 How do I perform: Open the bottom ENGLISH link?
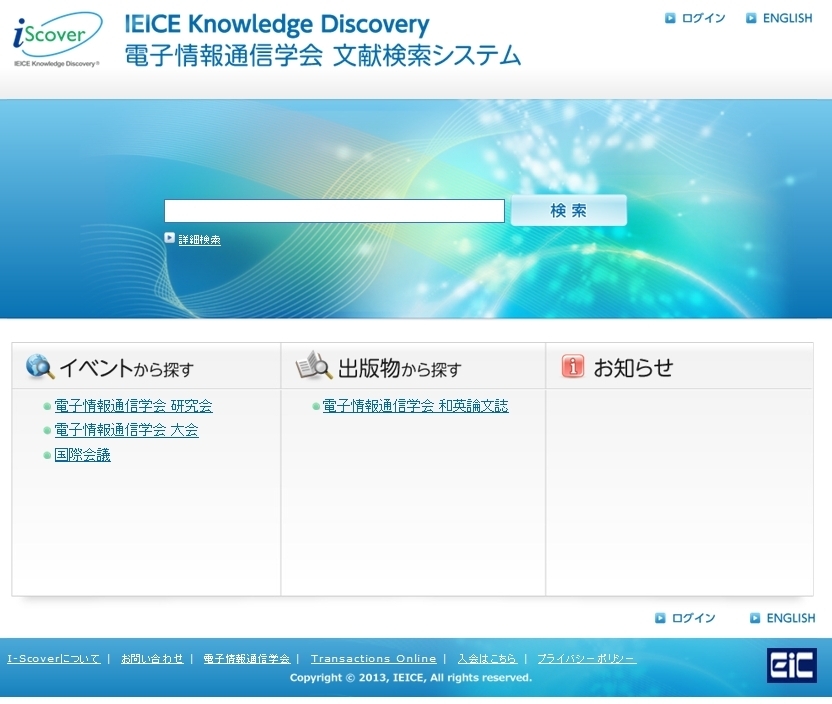[x=791, y=618]
